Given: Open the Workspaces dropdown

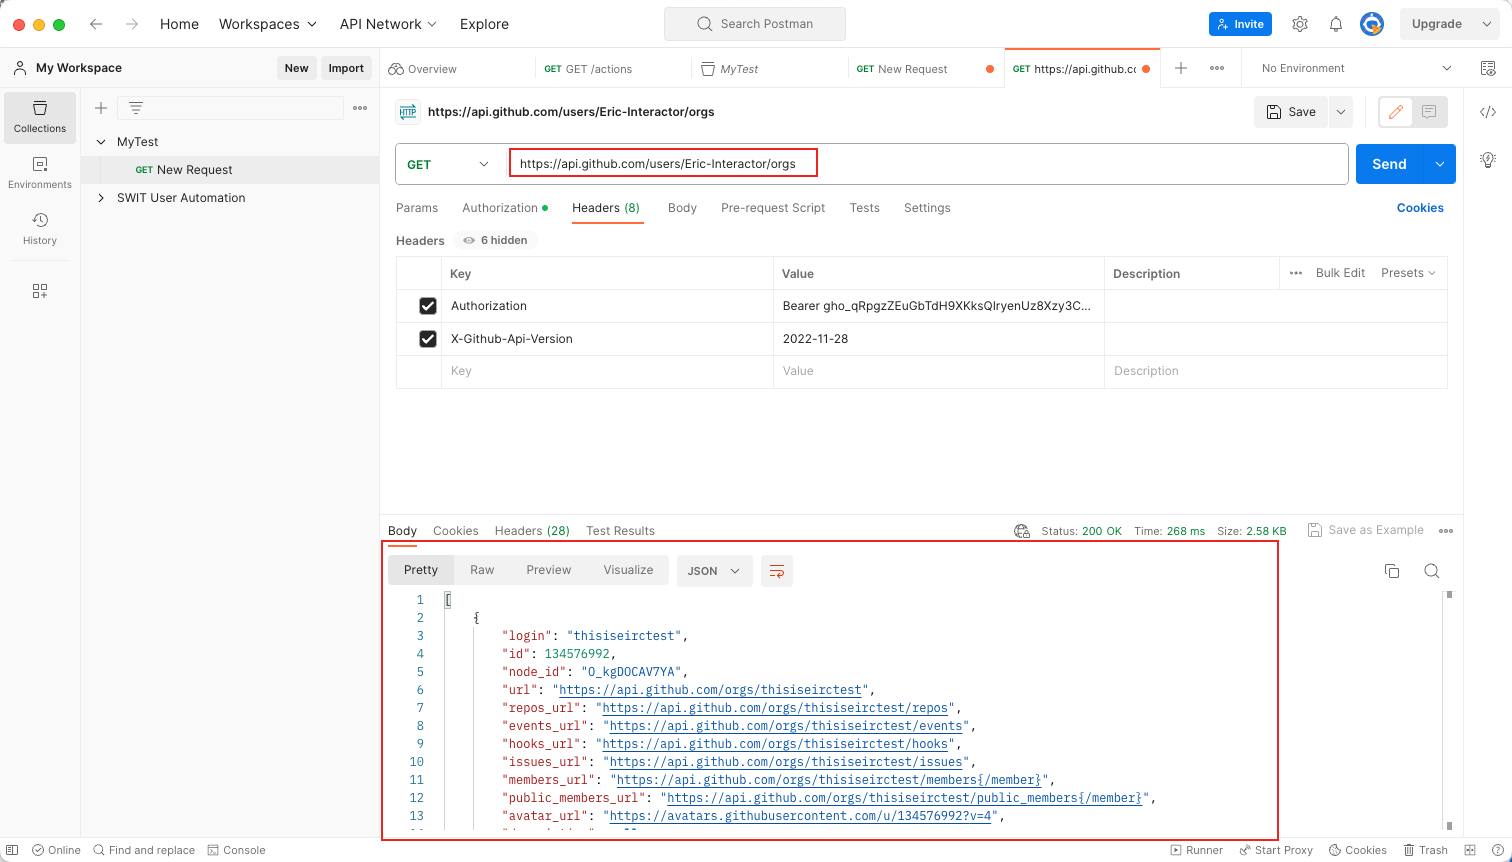Looking at the screenshot, I should [x=268, y=24].
